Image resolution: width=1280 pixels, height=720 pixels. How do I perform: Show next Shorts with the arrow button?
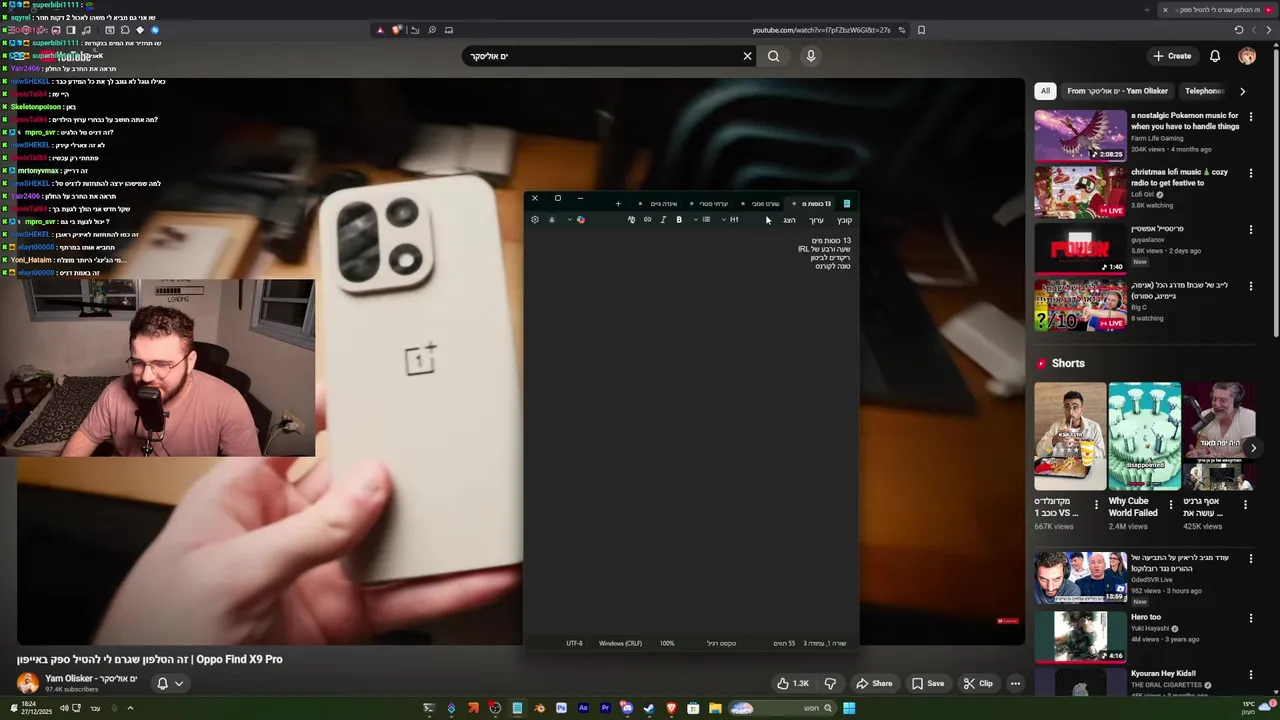pyautogui.click(x=1252, y=448)
